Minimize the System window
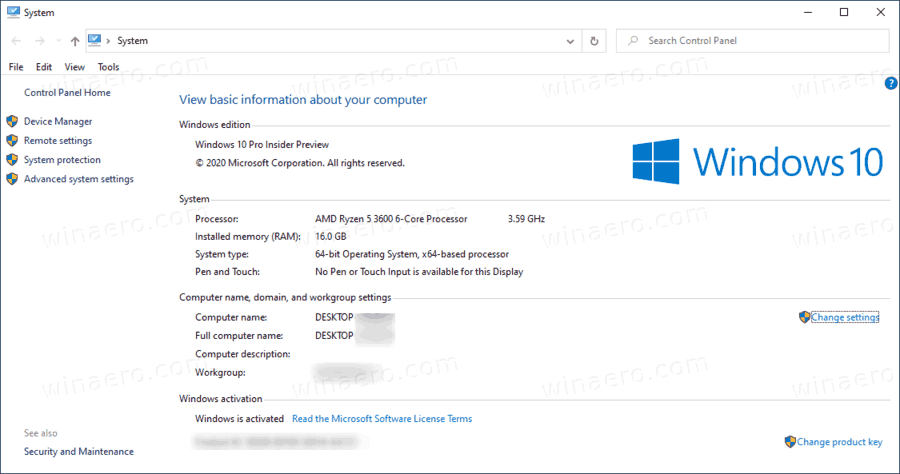Viewport: 900px width, 474px height. pyautogui.click(x=808, y=12)
